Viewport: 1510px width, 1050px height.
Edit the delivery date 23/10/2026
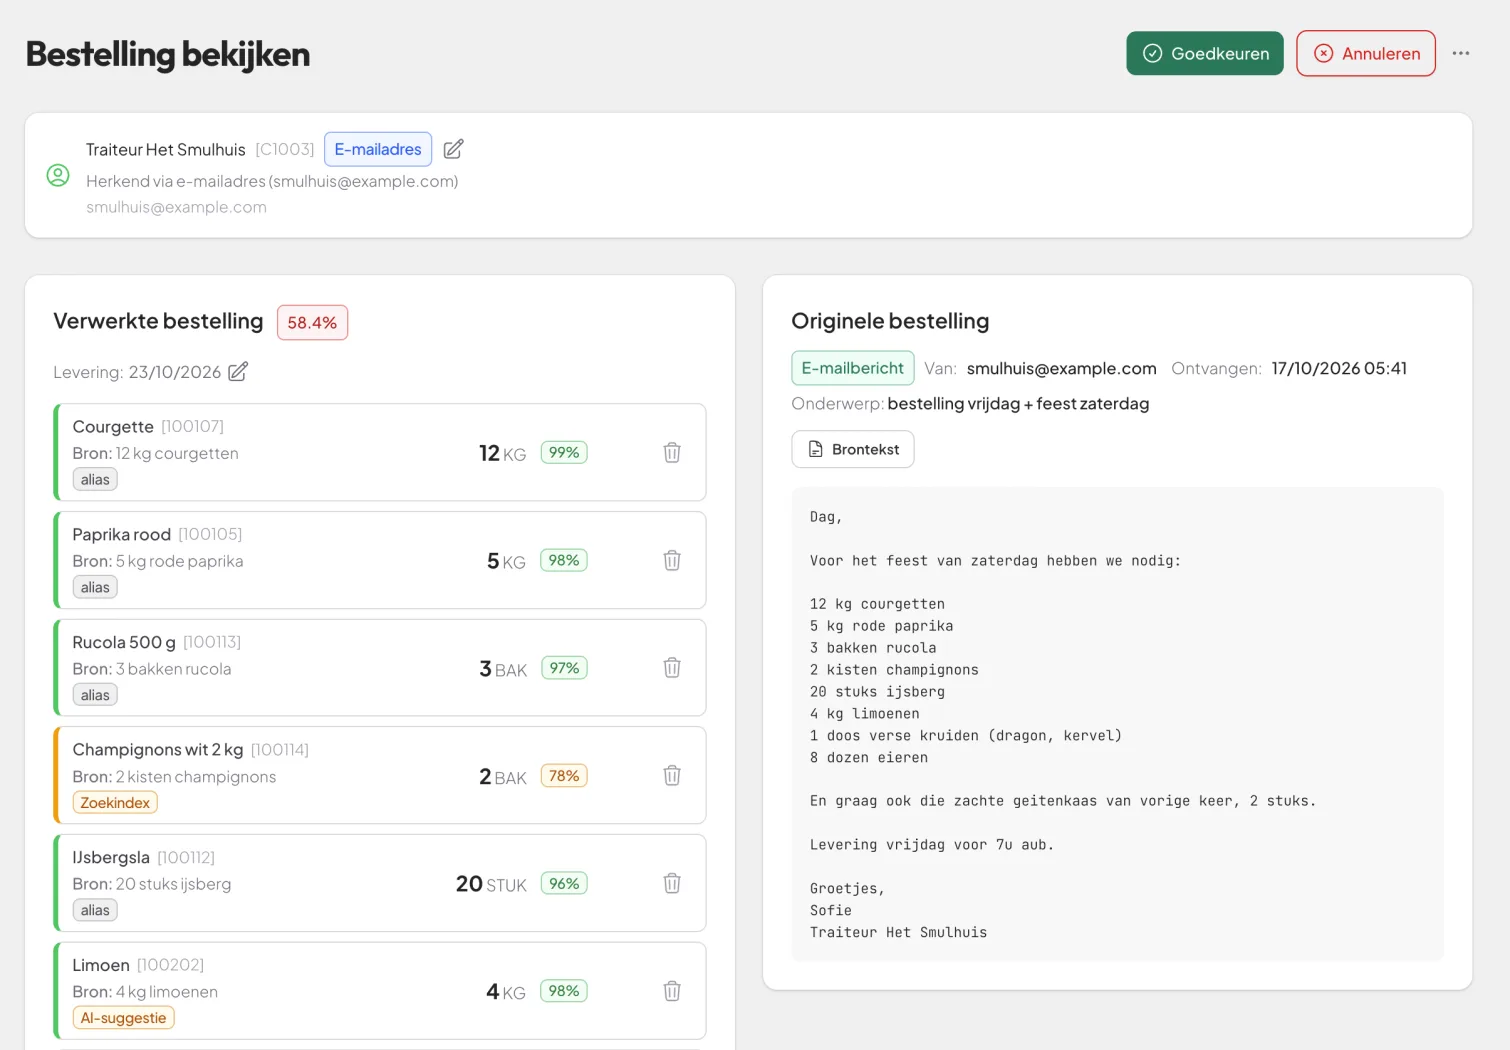point(238,372)
